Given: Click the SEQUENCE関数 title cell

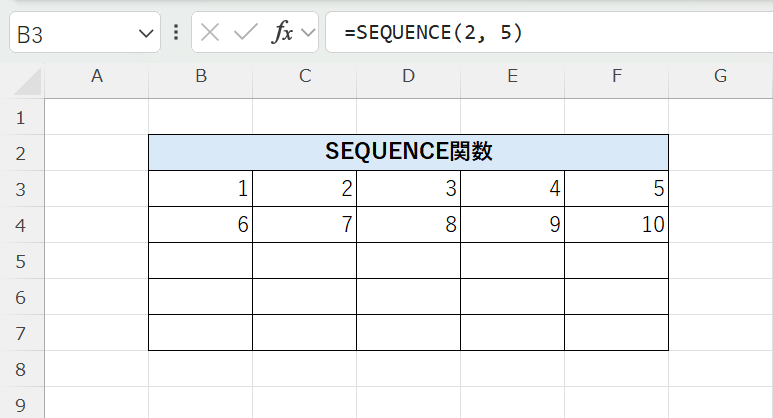Looking at the screenshot, I should (408, 153).
